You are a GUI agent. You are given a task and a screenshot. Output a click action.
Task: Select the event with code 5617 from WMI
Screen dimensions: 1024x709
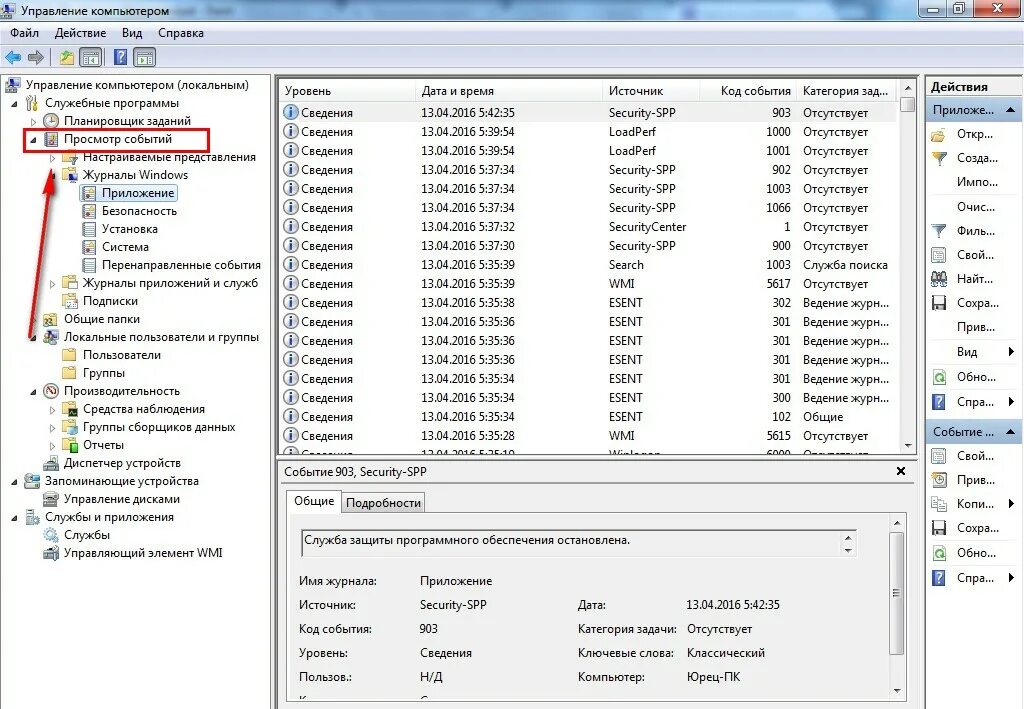pos(588,284)
